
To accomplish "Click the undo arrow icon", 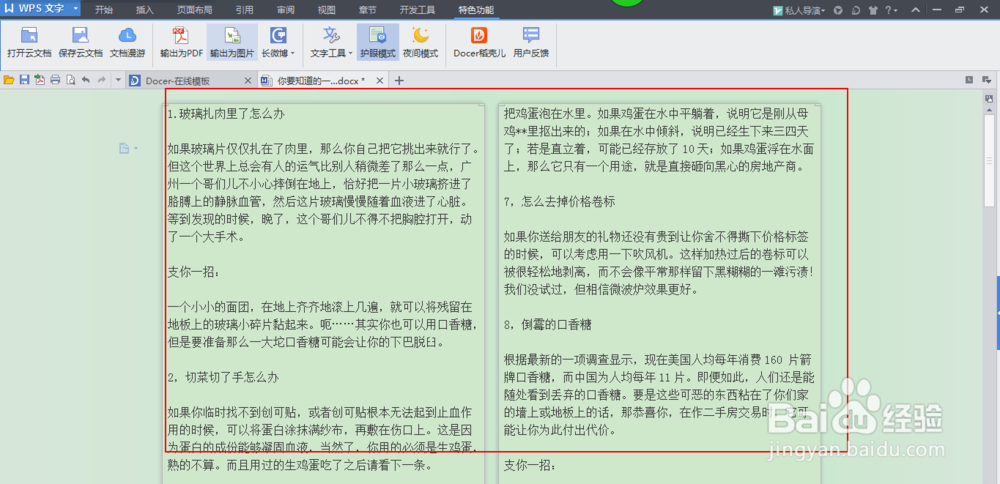I will 85,80.
